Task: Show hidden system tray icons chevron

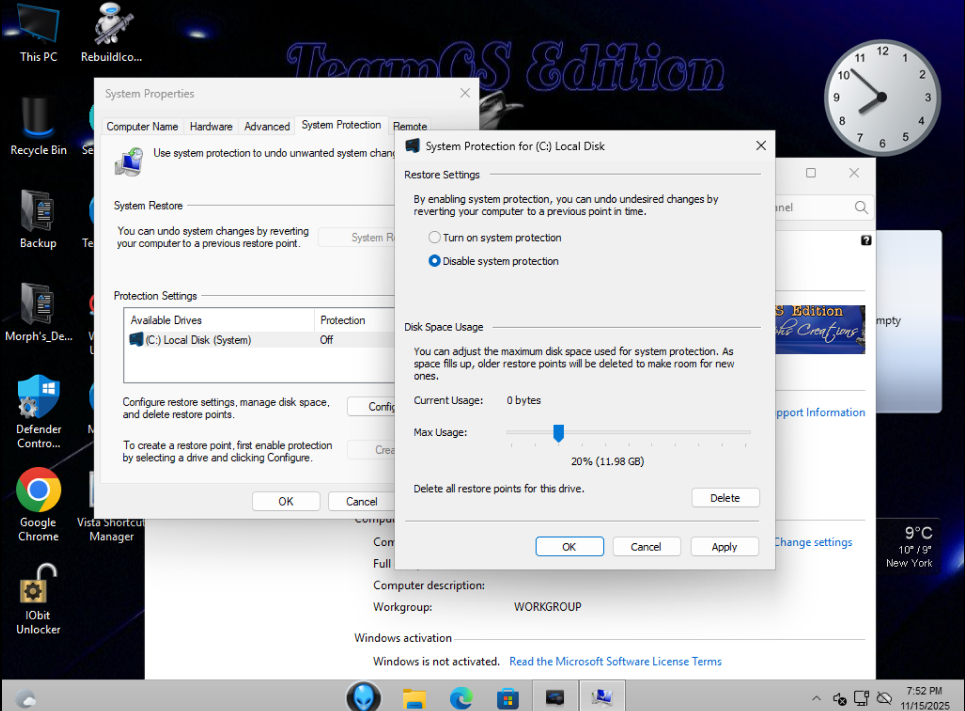Action: coord(816,698)
